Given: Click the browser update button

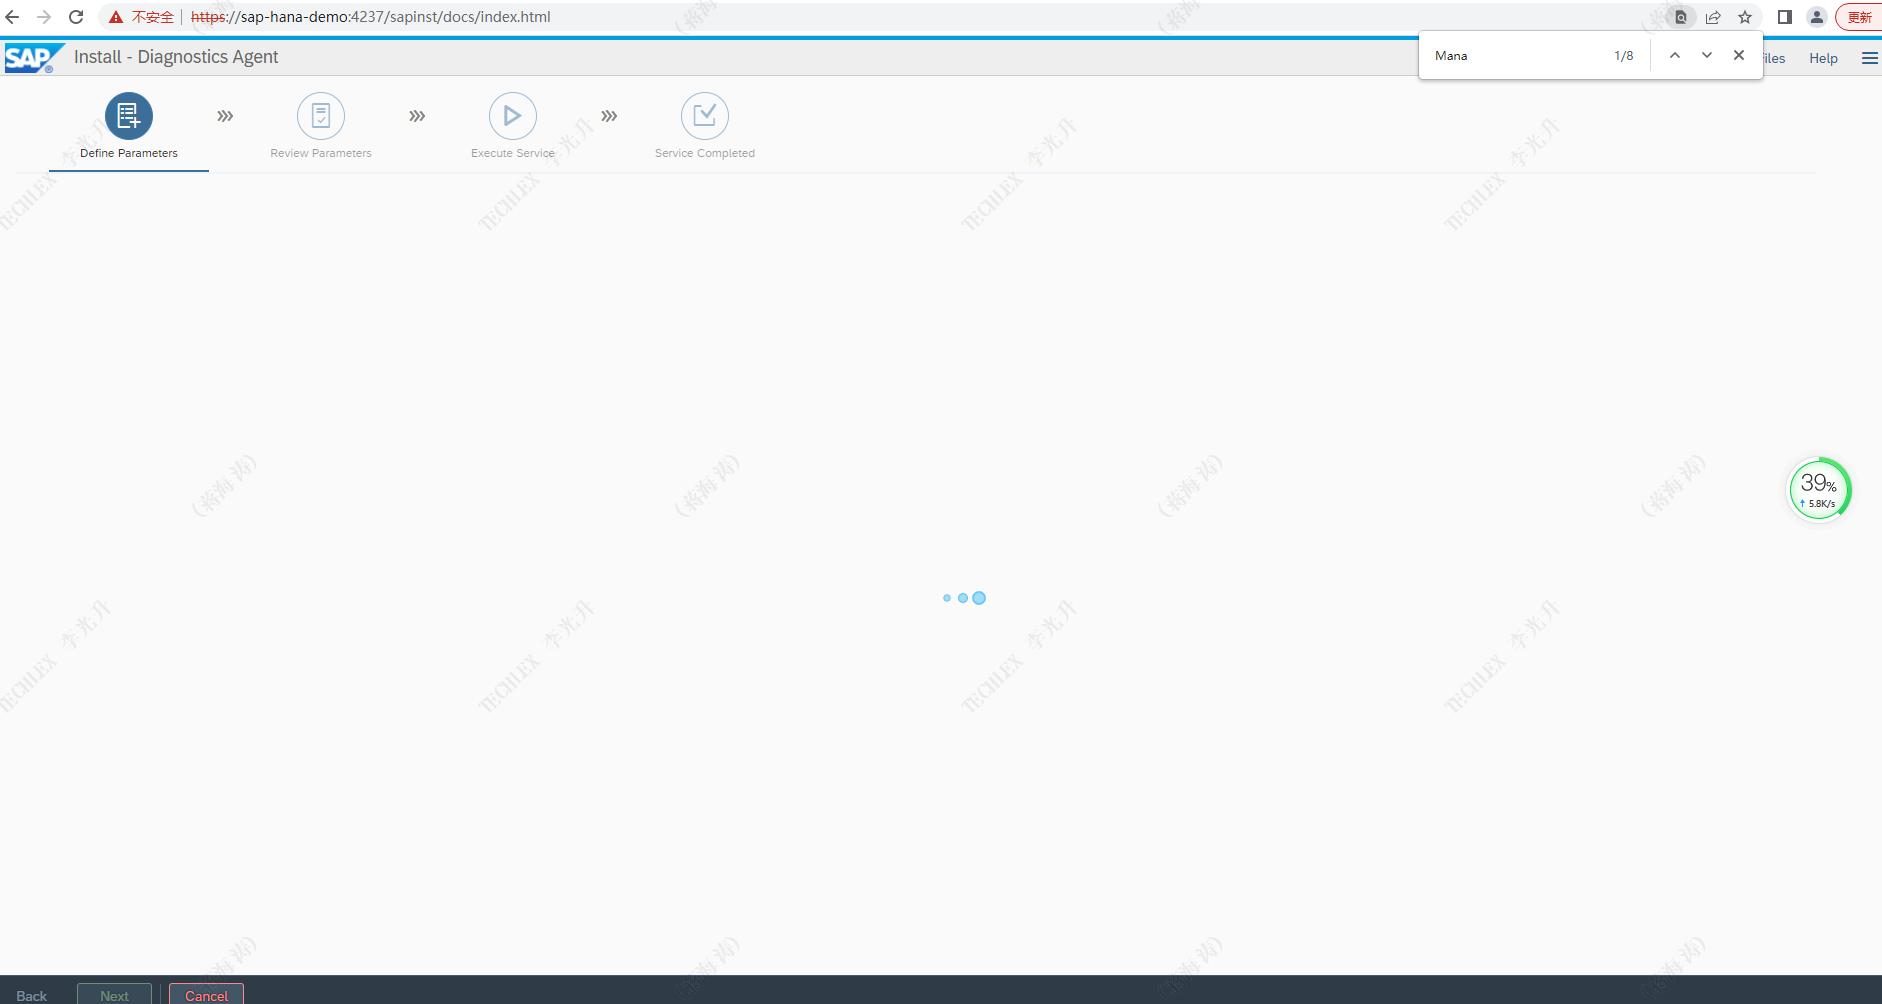Looking at the screenshot, I should click(1859, 17).
